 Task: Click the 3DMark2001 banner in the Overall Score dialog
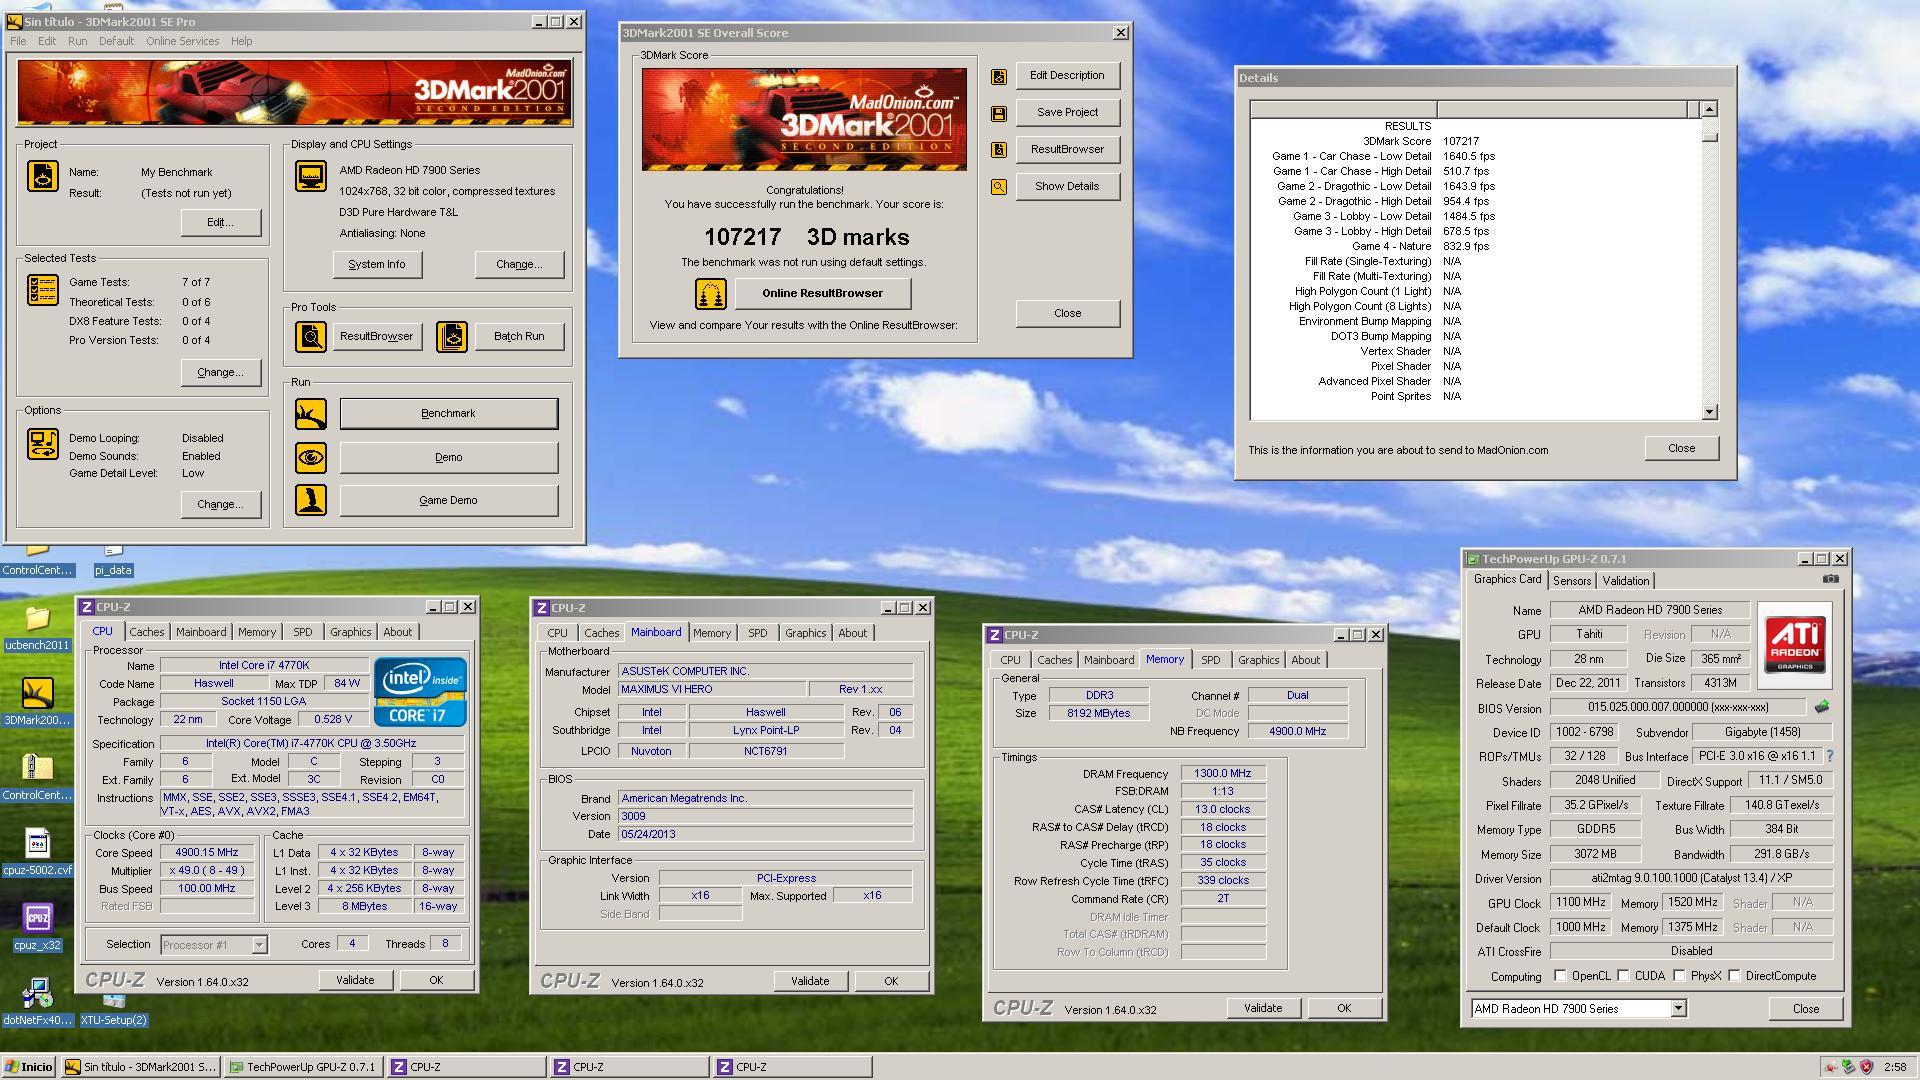[804, 119]
